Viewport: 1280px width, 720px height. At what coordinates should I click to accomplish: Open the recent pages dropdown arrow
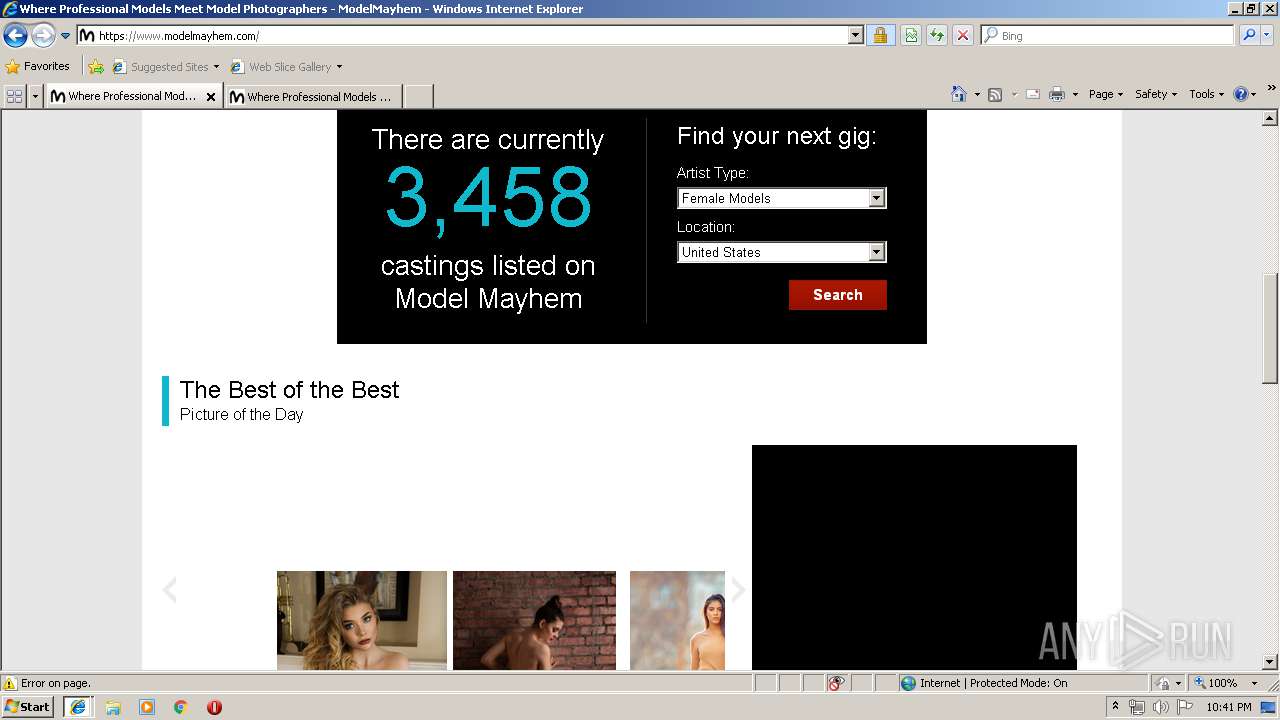(65, 36)
